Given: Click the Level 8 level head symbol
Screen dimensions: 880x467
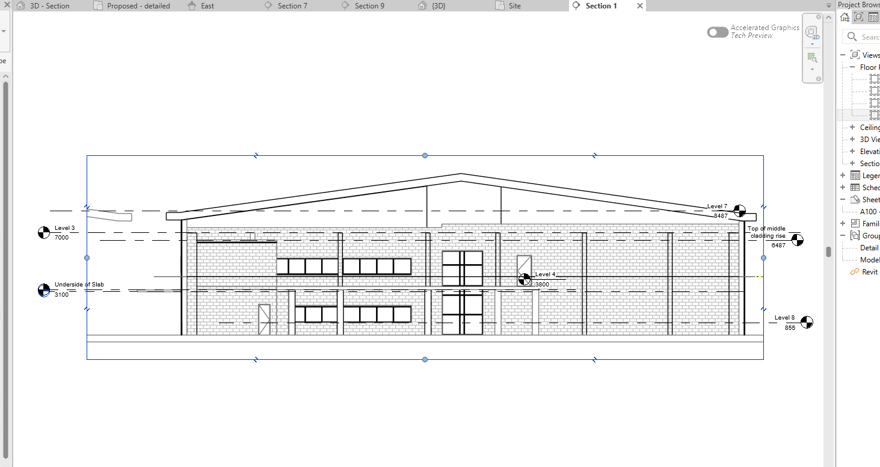Looking at the screenshot, I should click(806, 322).
